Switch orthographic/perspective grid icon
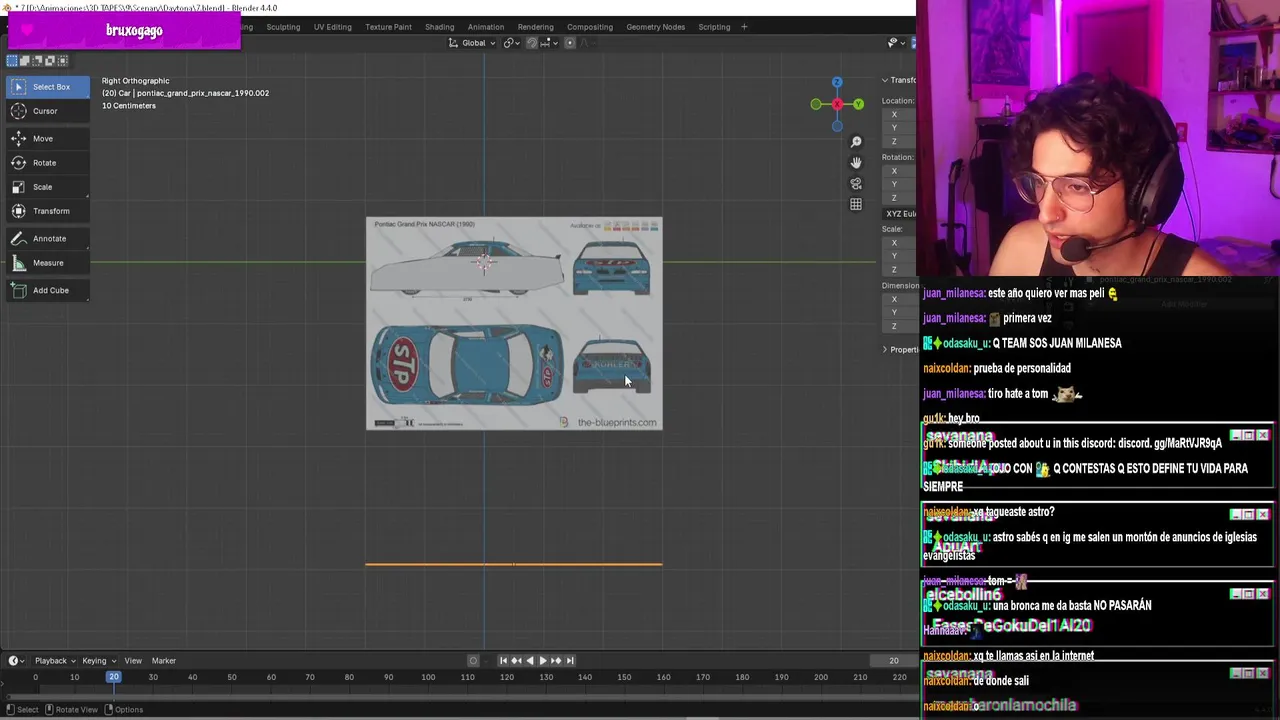 tap(856, 205)
